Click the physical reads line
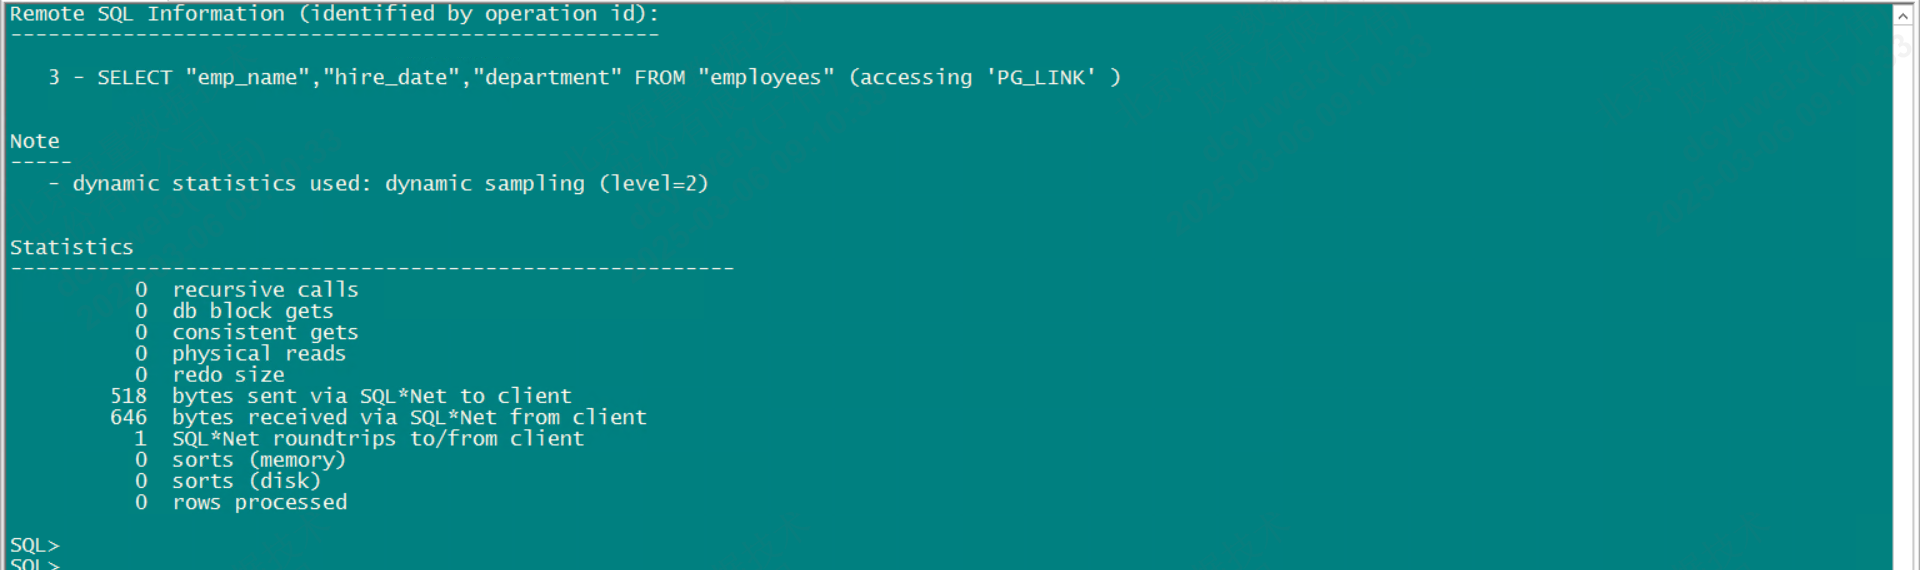Screen dimensions: 1920x570 [258, 354]
